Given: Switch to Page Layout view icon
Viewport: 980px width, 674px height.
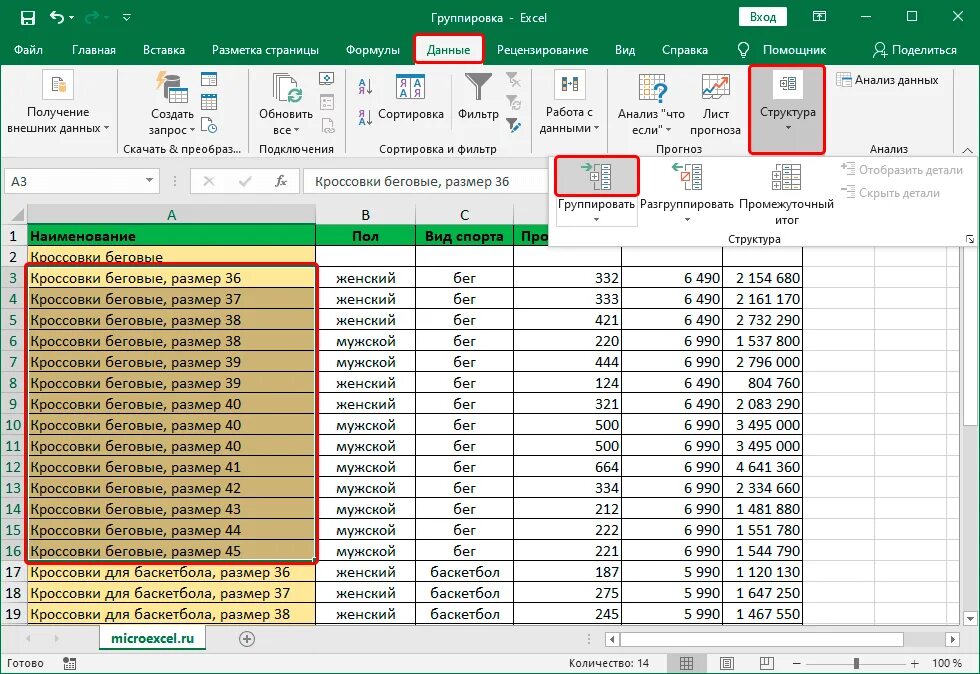Looking at the screenshot, I should click(726, 663).
